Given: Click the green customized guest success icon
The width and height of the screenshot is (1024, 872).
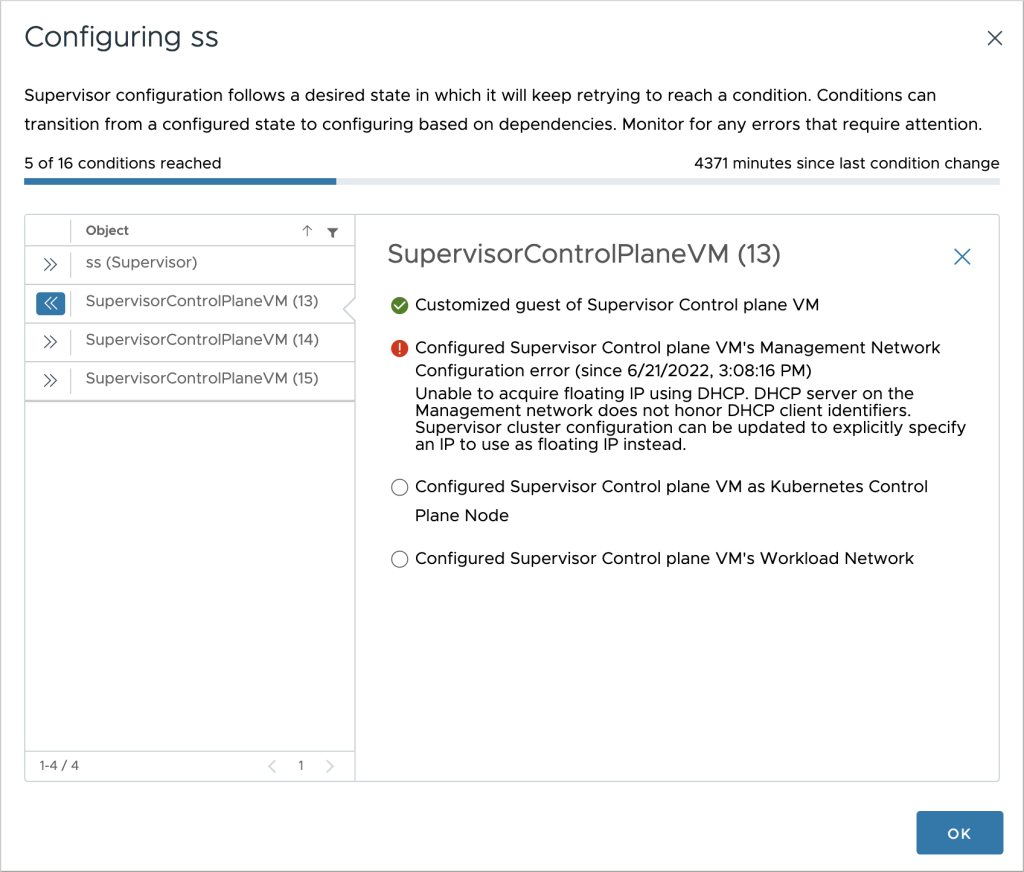Looking at the screenshot, I should tap(400, 305).
